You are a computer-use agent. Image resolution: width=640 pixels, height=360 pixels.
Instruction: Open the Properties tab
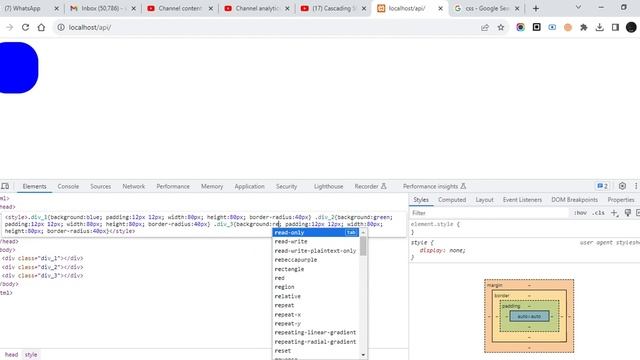[621, 200]
